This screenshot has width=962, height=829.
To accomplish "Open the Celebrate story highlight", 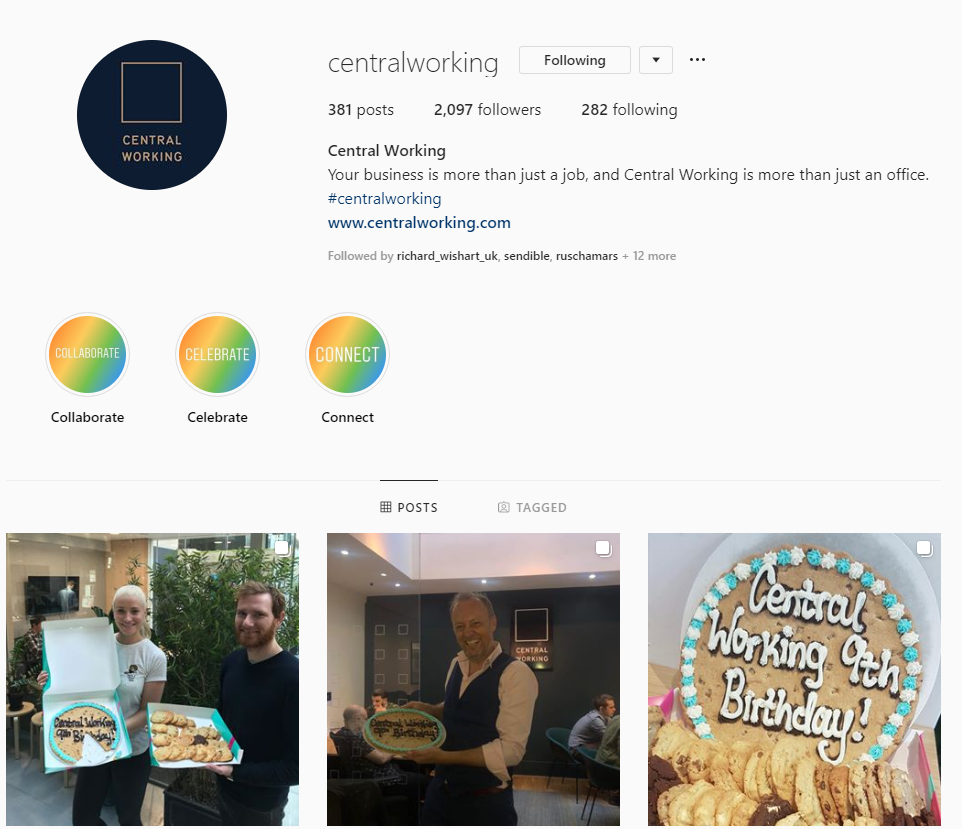I will [217, 354].
